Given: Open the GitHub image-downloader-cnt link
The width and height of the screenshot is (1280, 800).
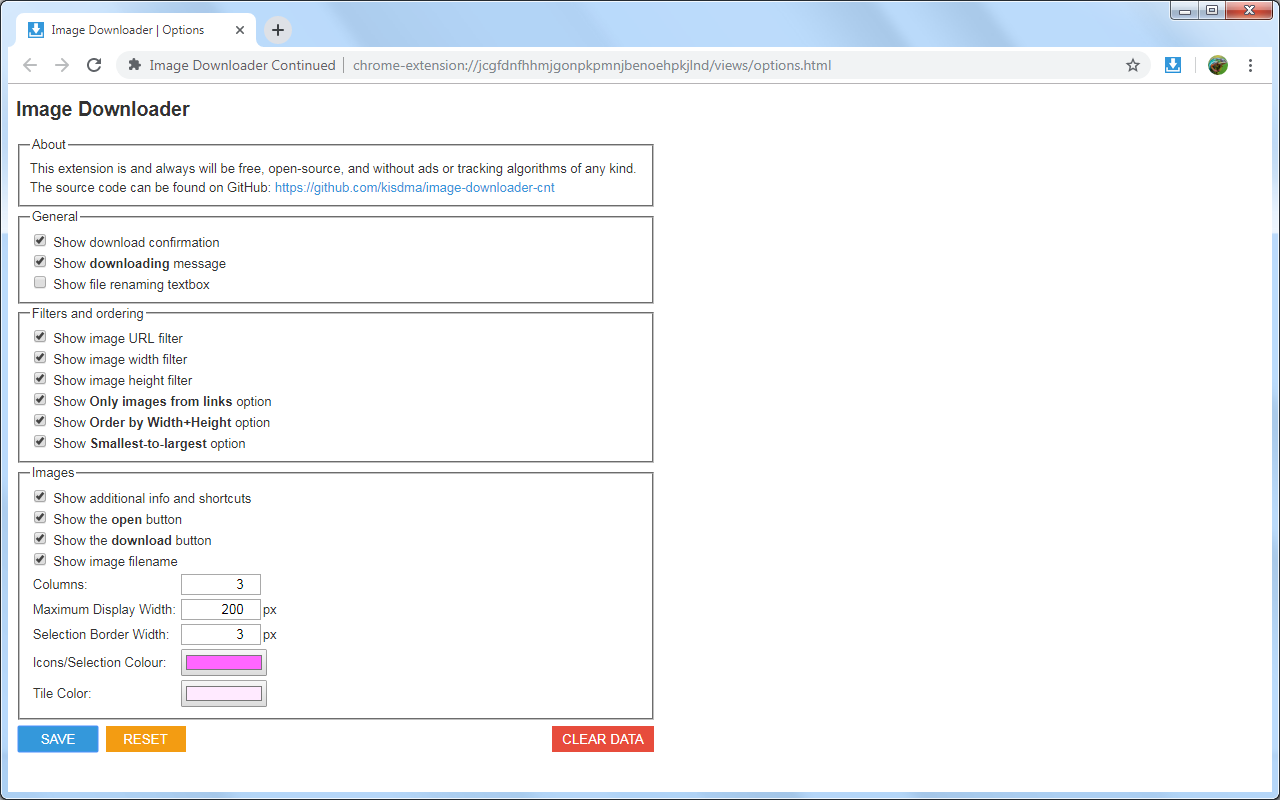Looking at the screenshot, I should pos(415,187).
